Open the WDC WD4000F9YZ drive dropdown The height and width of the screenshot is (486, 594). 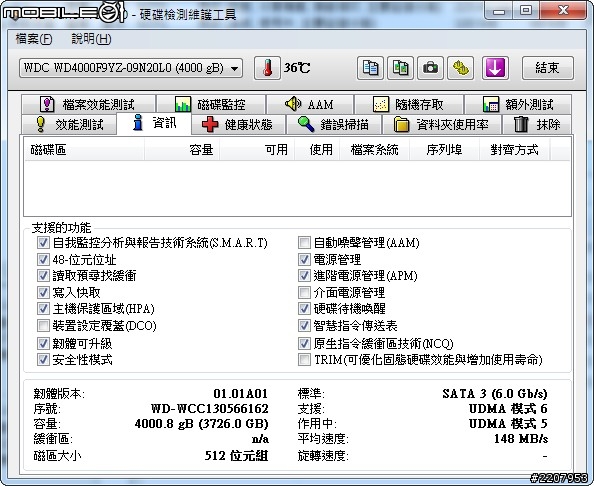coord(131,68)
